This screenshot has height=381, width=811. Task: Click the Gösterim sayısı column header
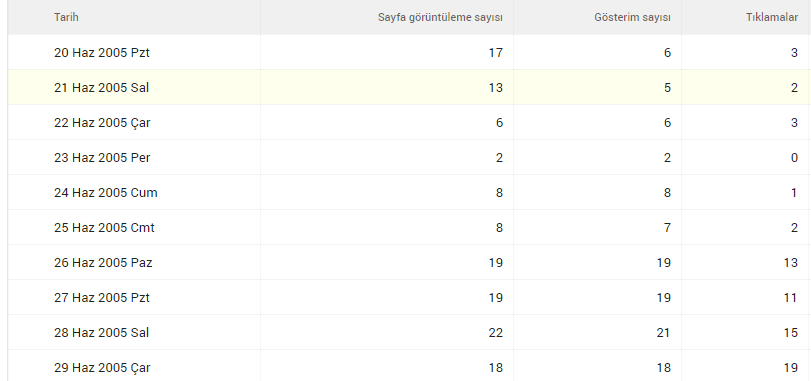[x=633, y=17]
